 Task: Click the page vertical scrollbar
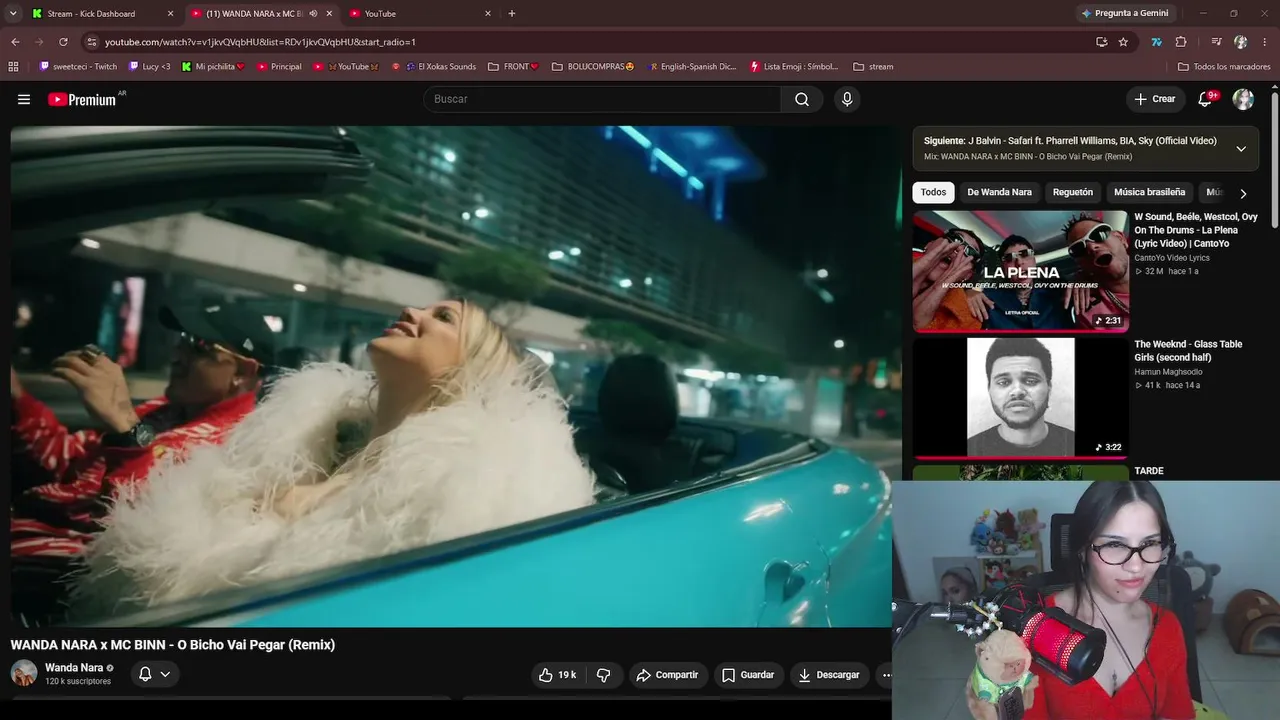1275,160
